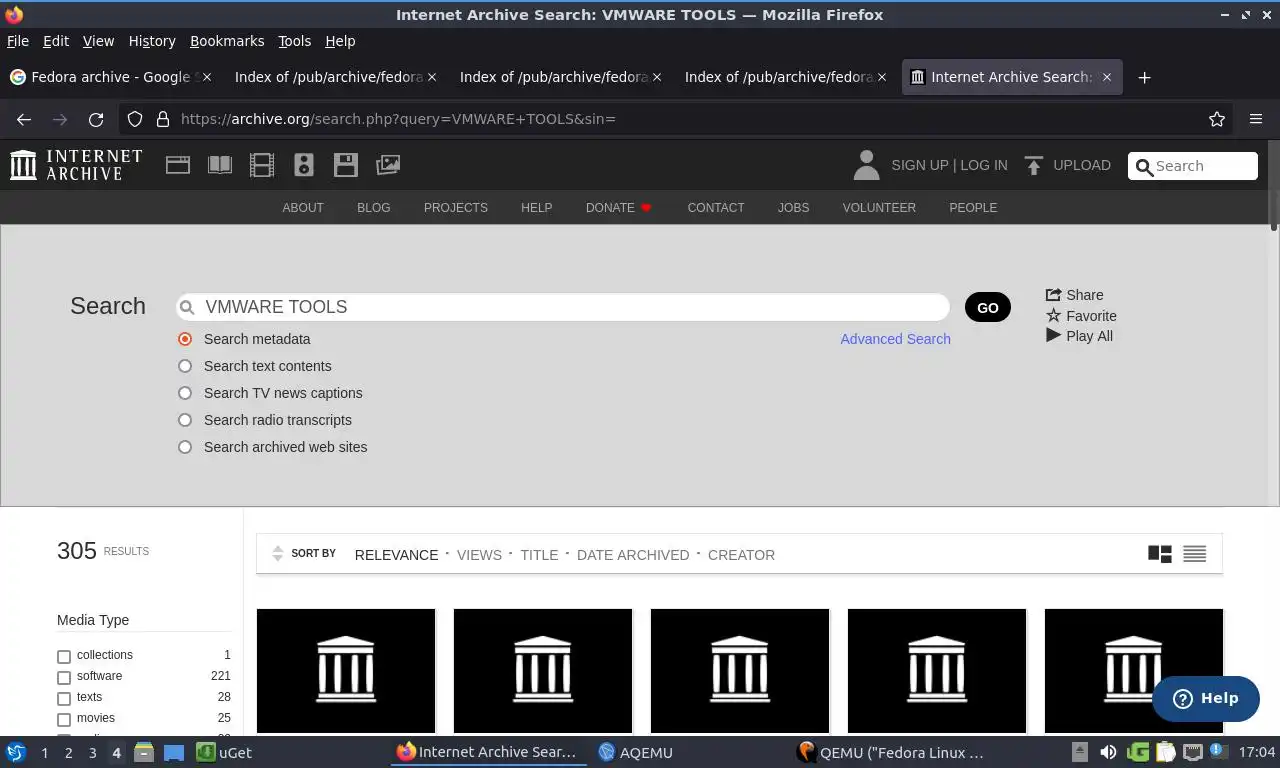Sort results by DATE ARCHIVED

[633, 555]
